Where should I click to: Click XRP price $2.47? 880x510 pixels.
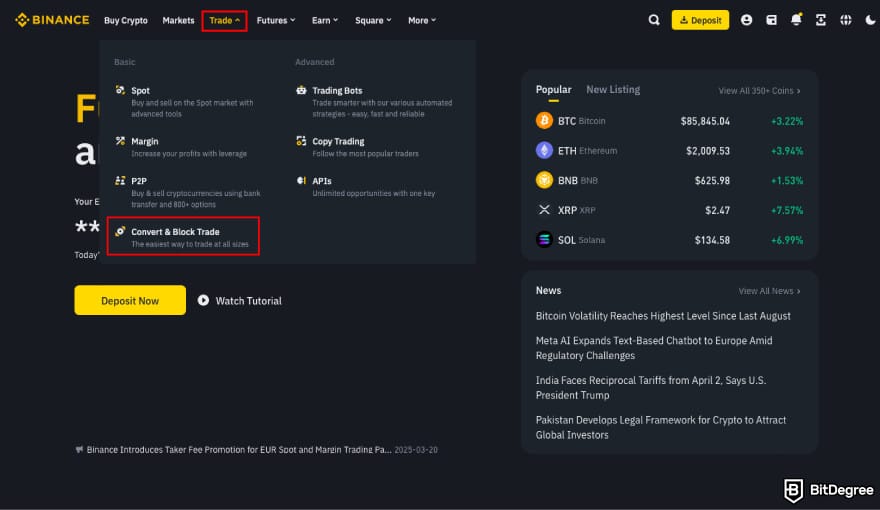[717, 210]
